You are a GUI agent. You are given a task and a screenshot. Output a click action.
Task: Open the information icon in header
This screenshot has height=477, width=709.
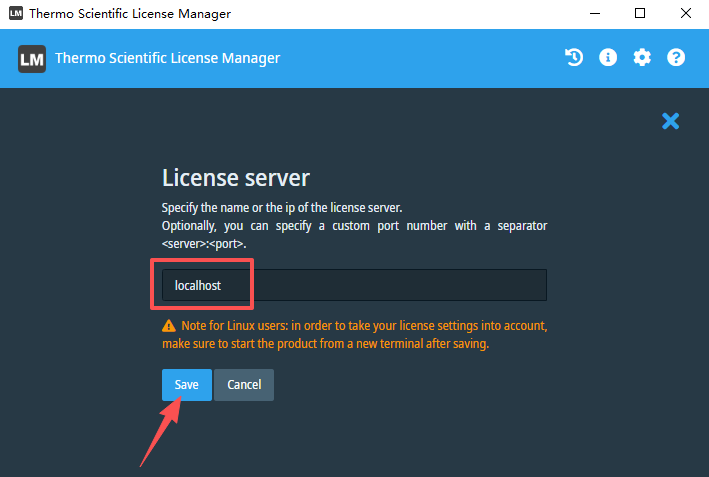coord(608,57)
